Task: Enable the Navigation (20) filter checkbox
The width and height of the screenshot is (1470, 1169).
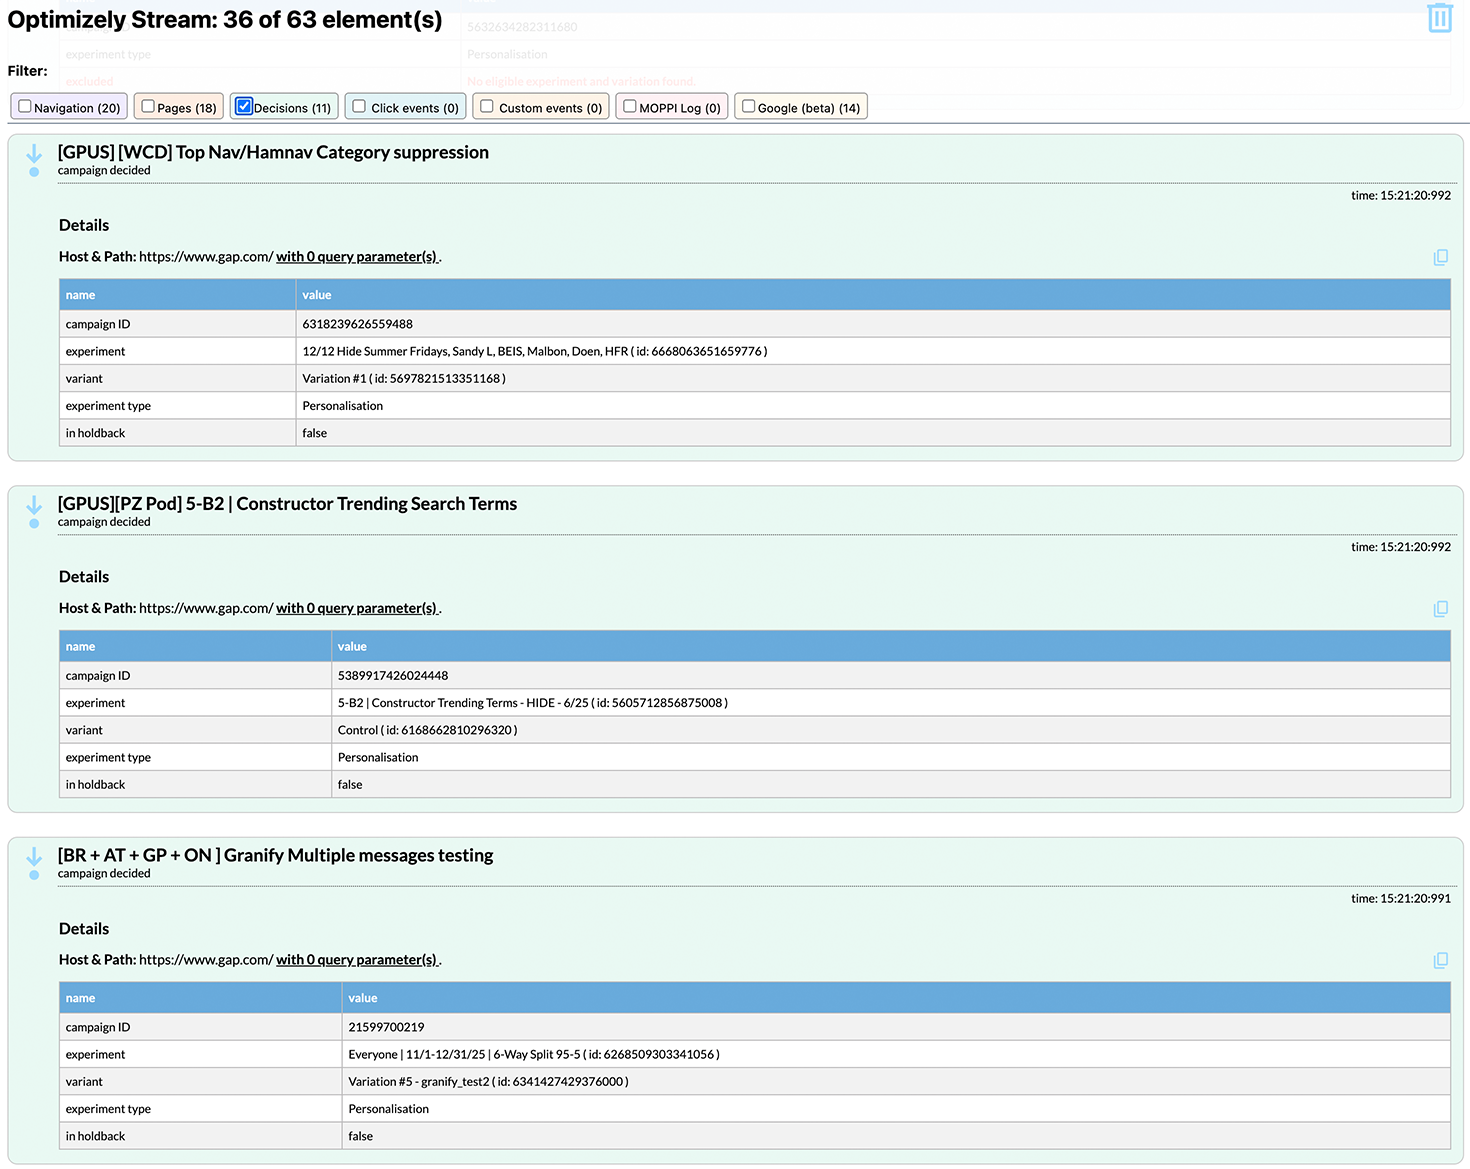Action: [x=25, y=106]
